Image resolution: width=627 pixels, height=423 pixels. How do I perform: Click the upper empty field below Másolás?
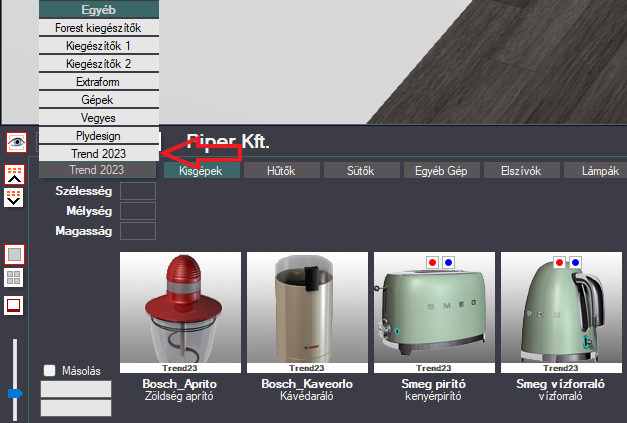point(76,389)
